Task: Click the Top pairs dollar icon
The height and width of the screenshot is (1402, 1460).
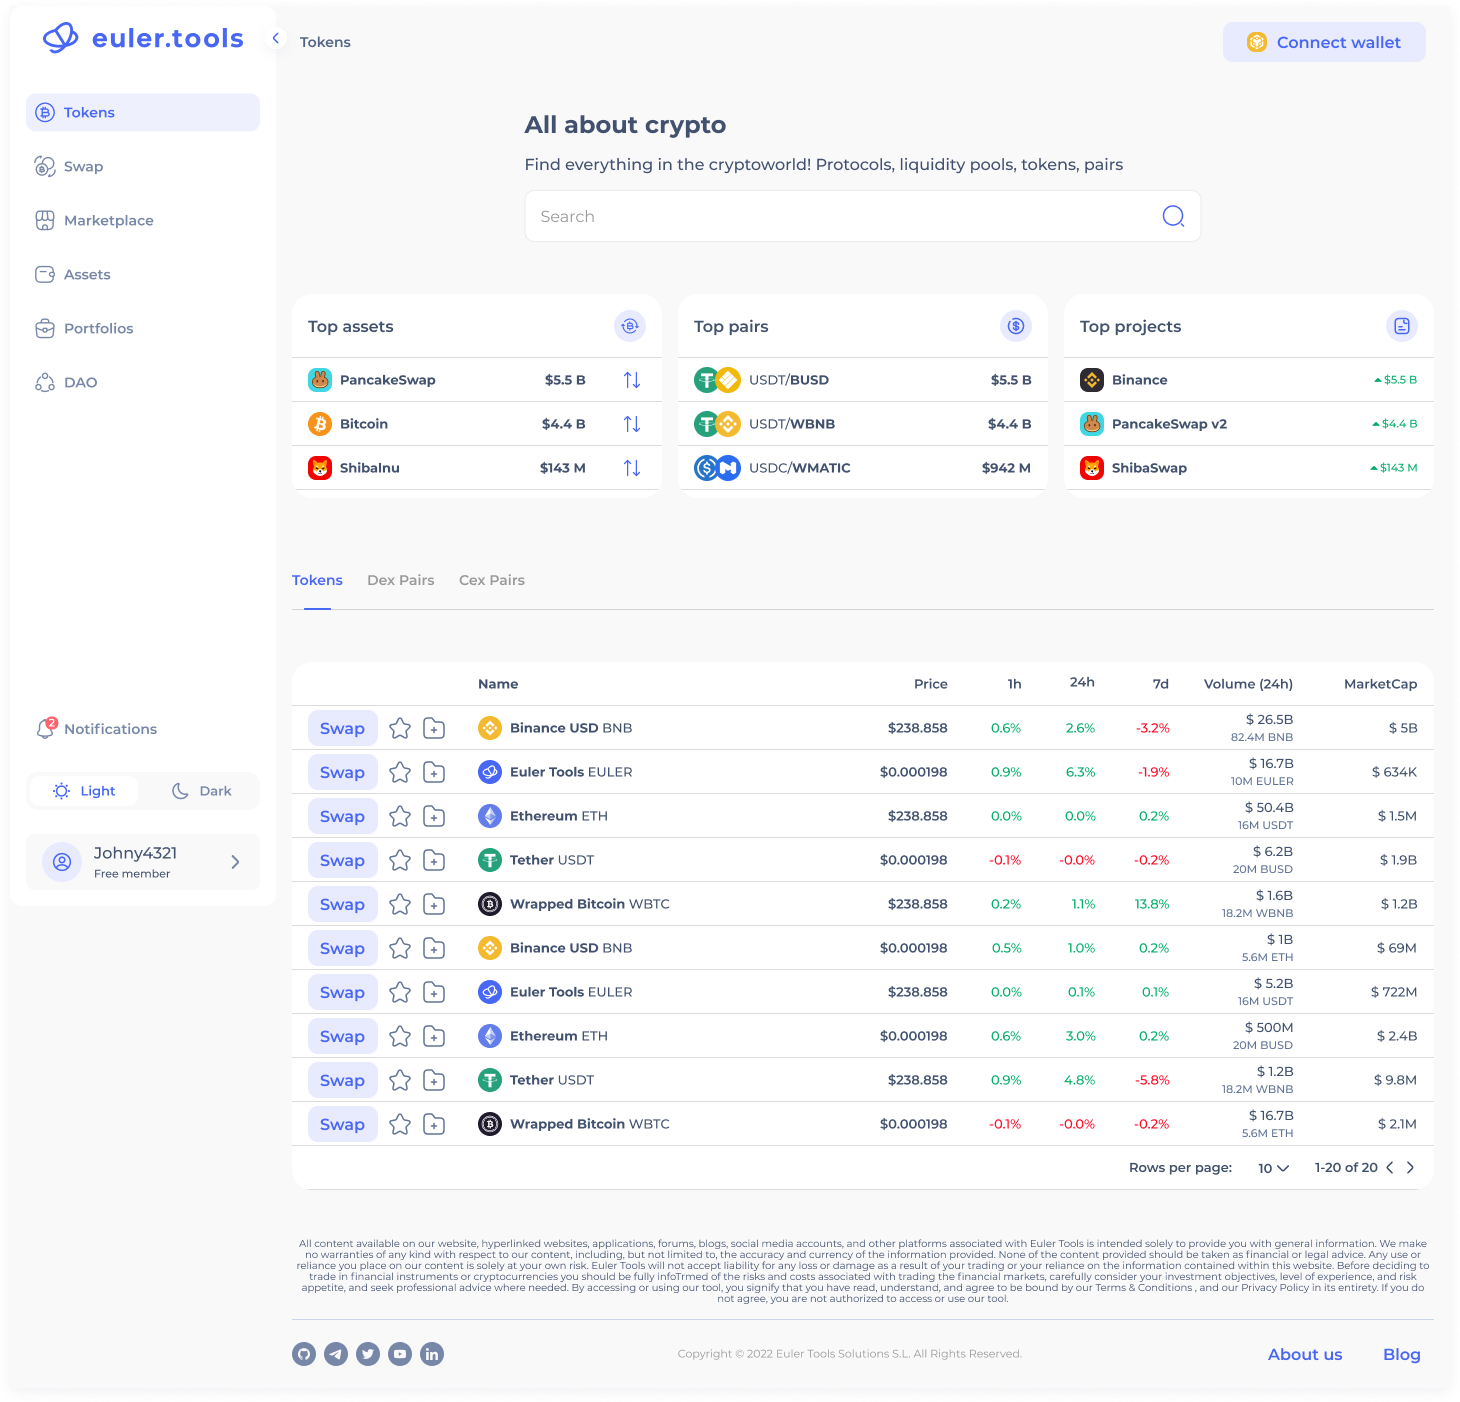Action: pos(1016,326)
